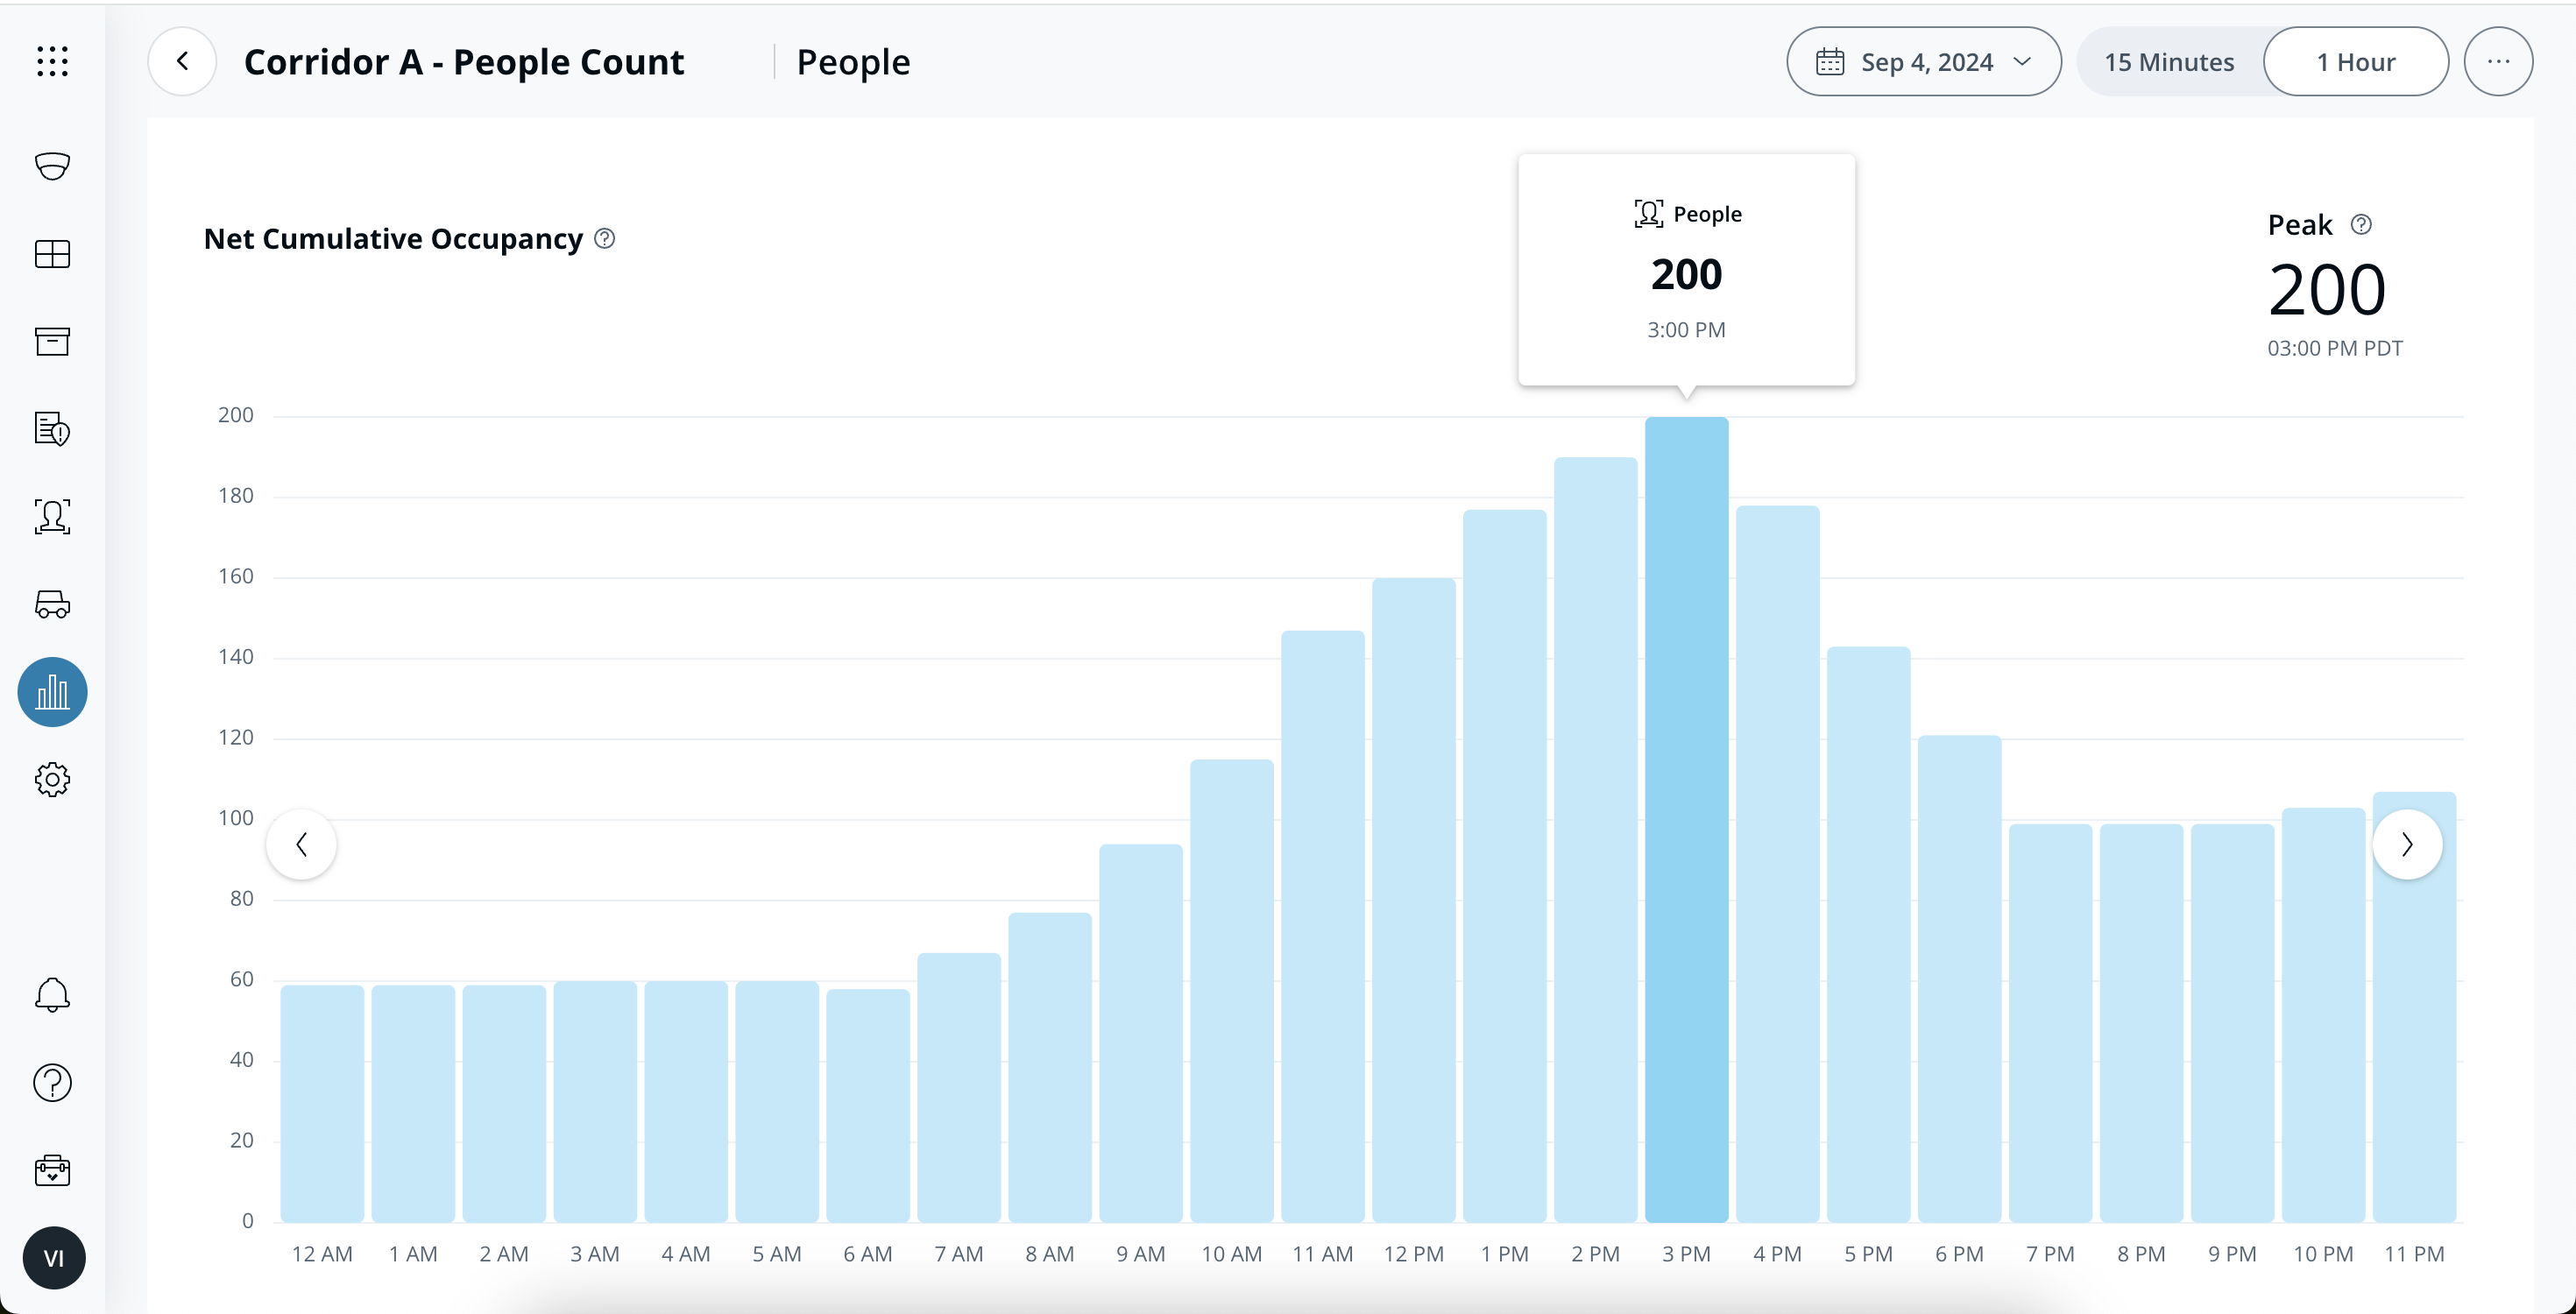
Task: Click the back navigation chevron
Action: click(x=181, y=60)
